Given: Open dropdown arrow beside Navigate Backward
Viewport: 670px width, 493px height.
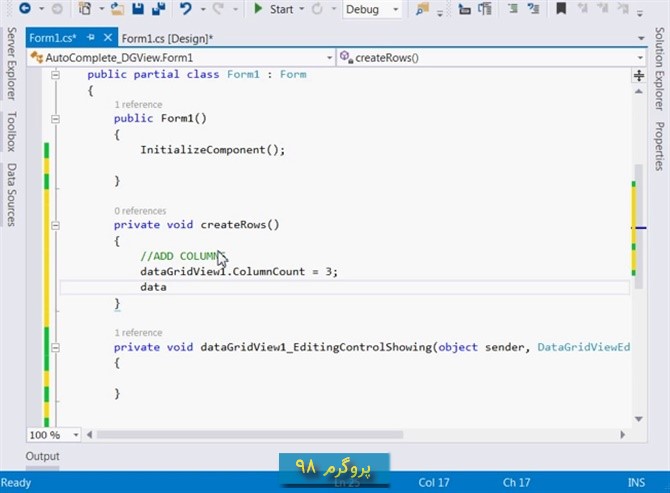Looking at the screenshot, I should click(x=41, y=9).
